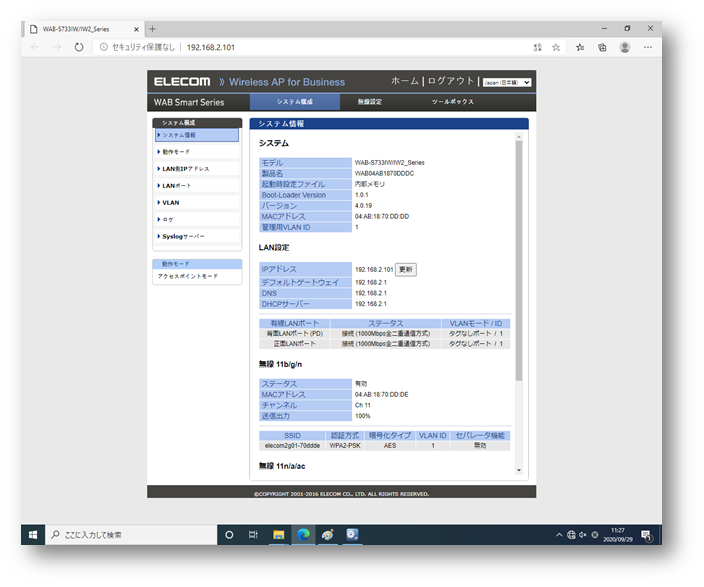704x587 pixels.
Task: Open the favorites list icon
Action: pos(580,47)
